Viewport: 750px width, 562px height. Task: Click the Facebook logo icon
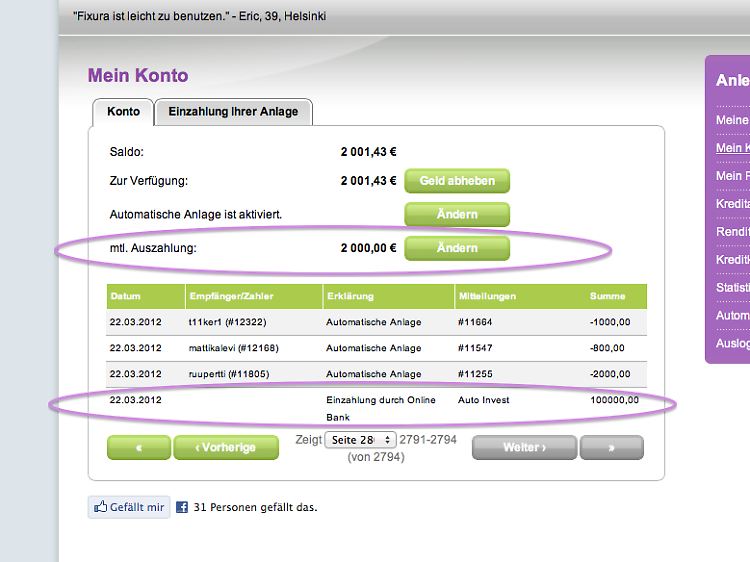183,507
